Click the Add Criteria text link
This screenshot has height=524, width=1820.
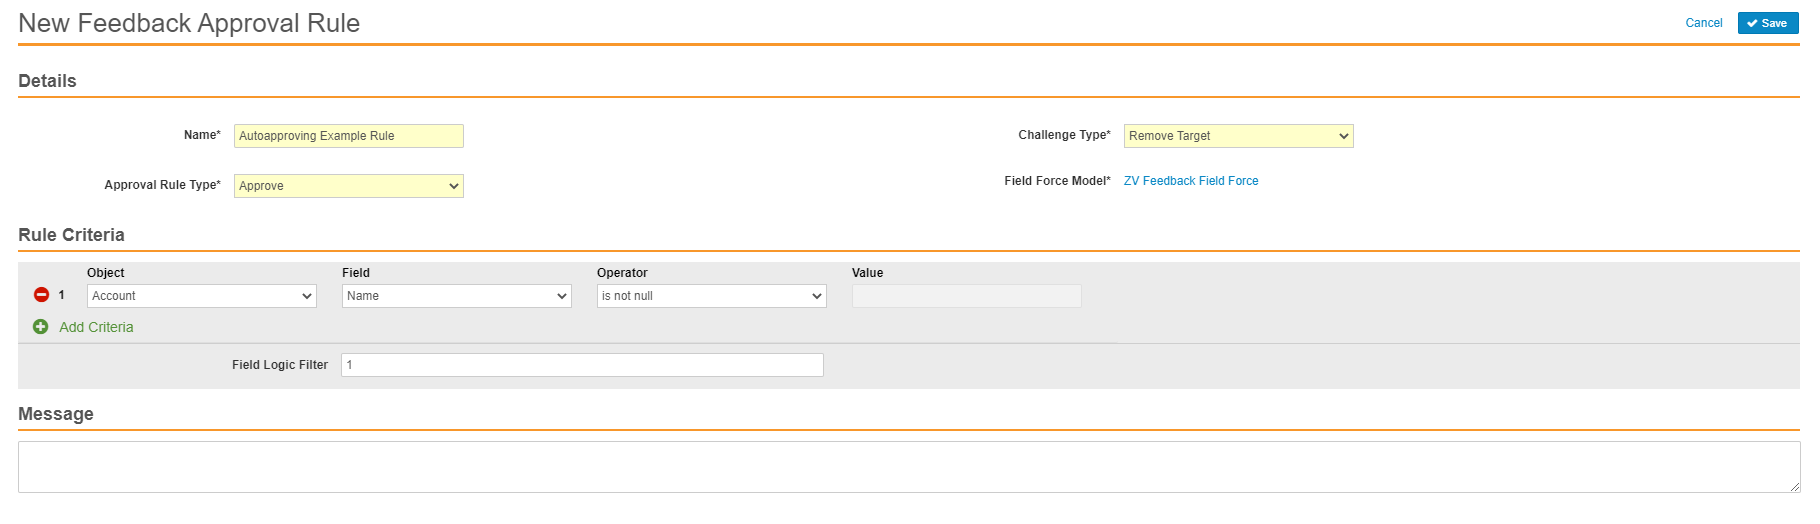96,327
